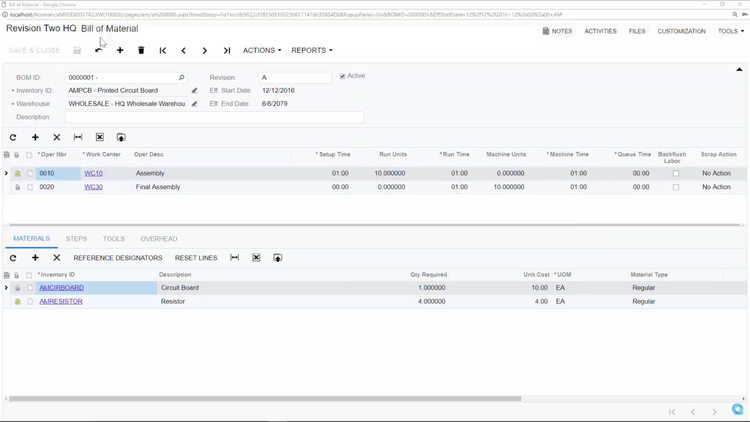This screenshot has height=422, width=750.
Task: Jump to the last record
Action: (227, 50)
